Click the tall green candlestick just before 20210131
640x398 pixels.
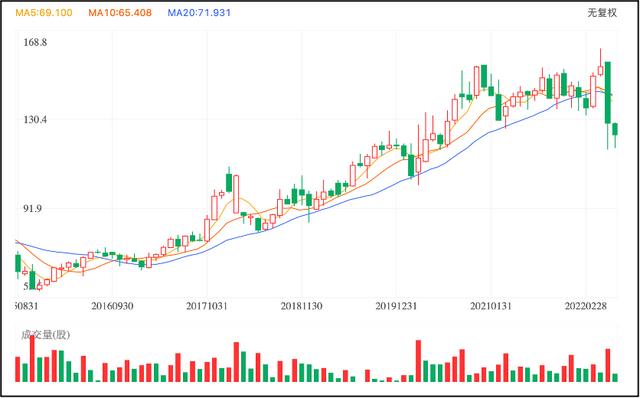(x=484, y=76)
